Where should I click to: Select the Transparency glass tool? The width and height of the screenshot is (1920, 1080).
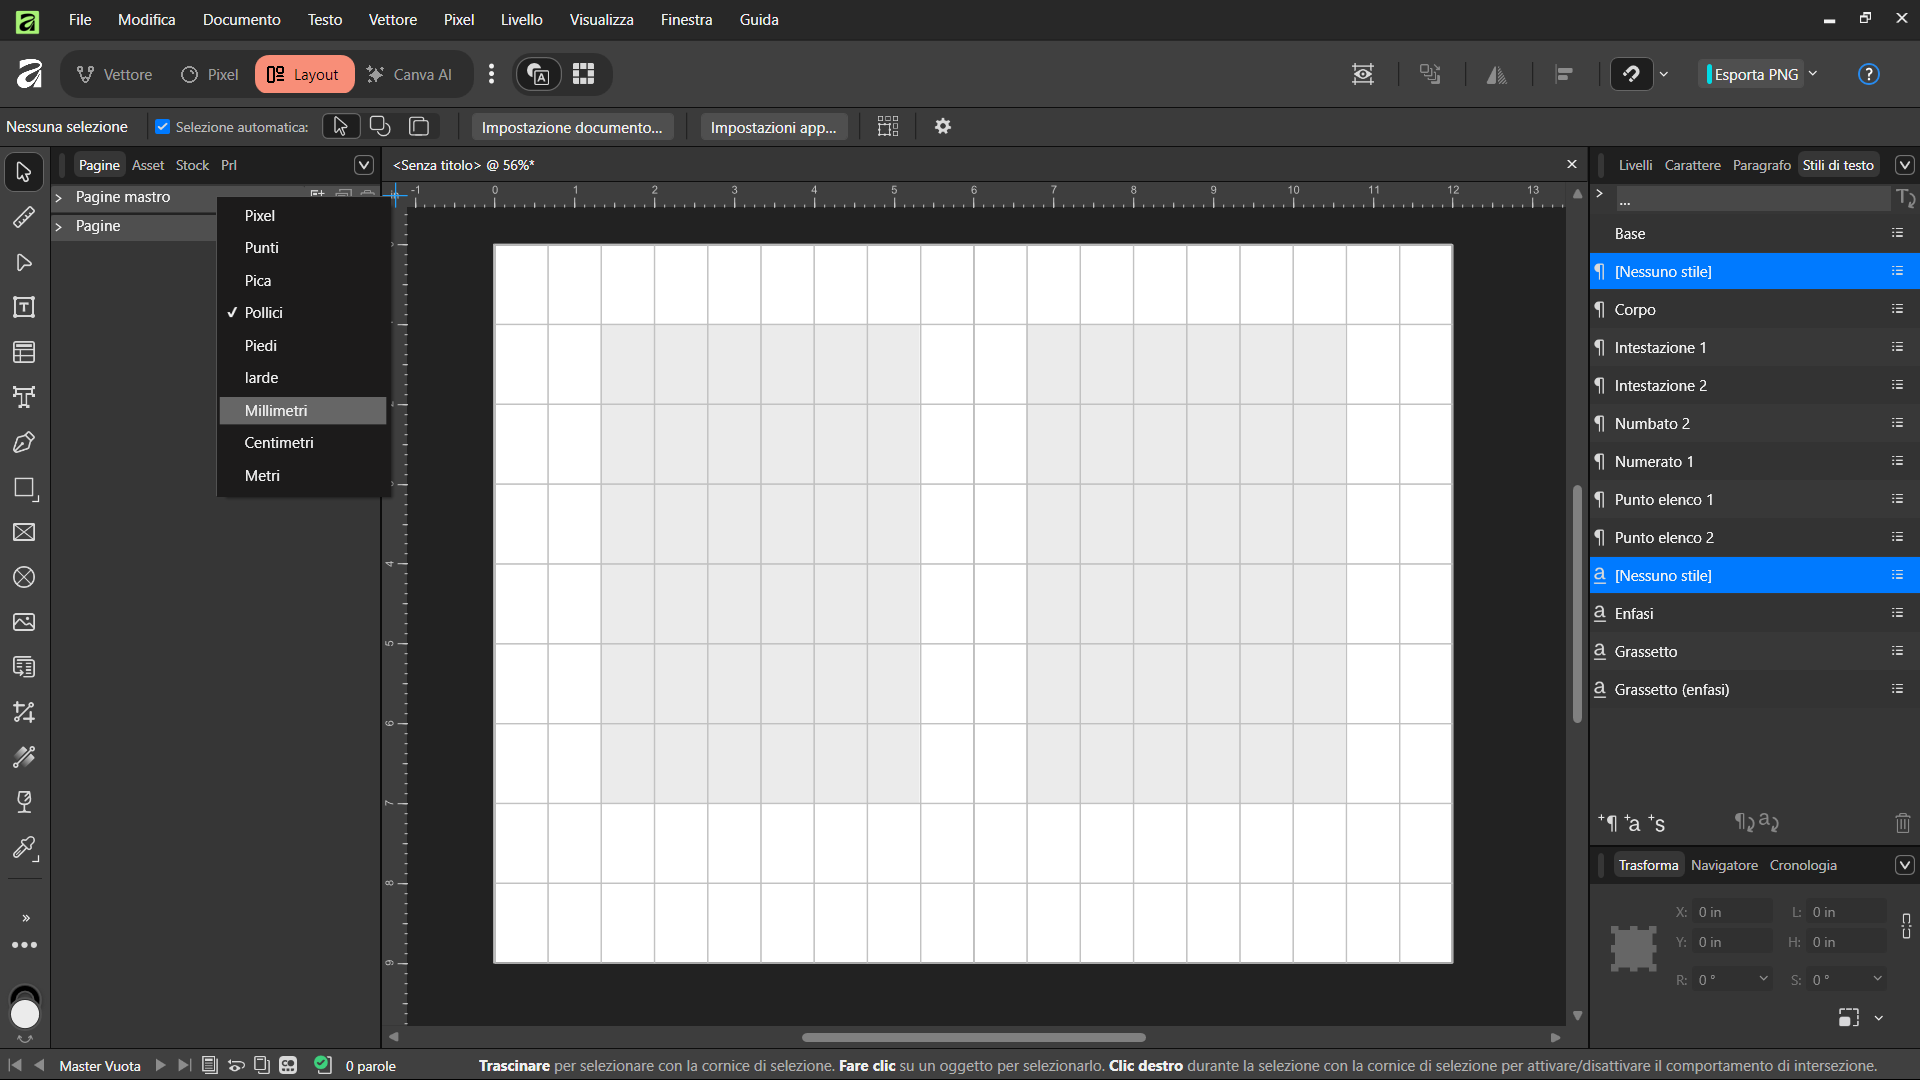[24, 802]
